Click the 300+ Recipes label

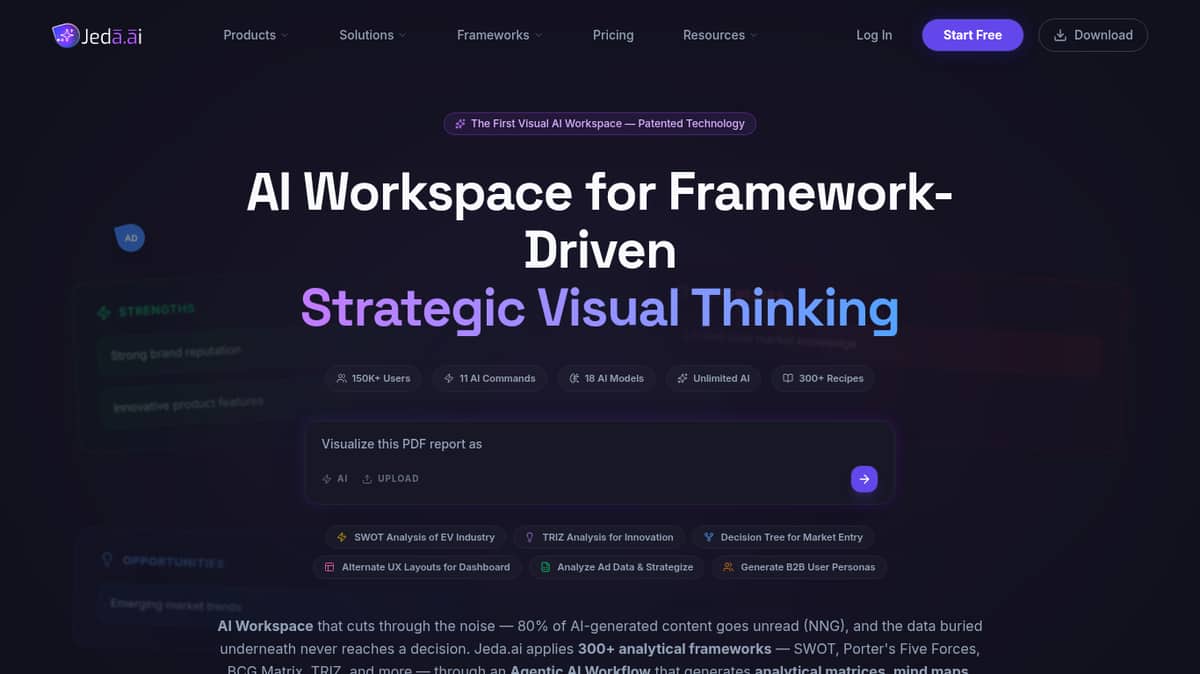click(x=831, y=379)
